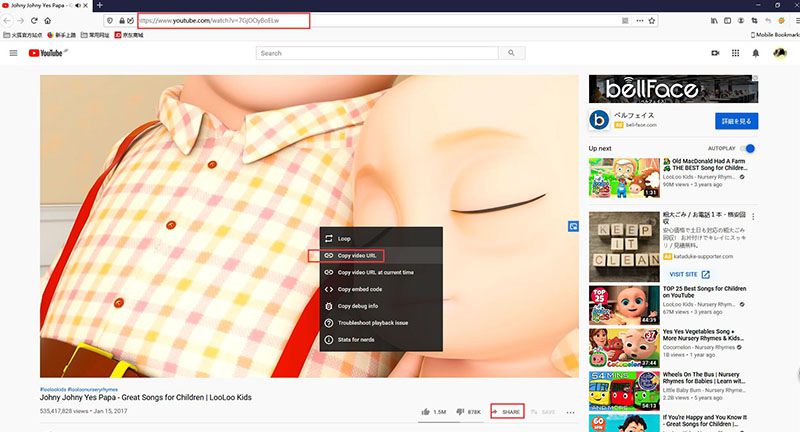Viewport: 800px width, 432px height.
Task: Open the browser library icon
Action: 714,21
